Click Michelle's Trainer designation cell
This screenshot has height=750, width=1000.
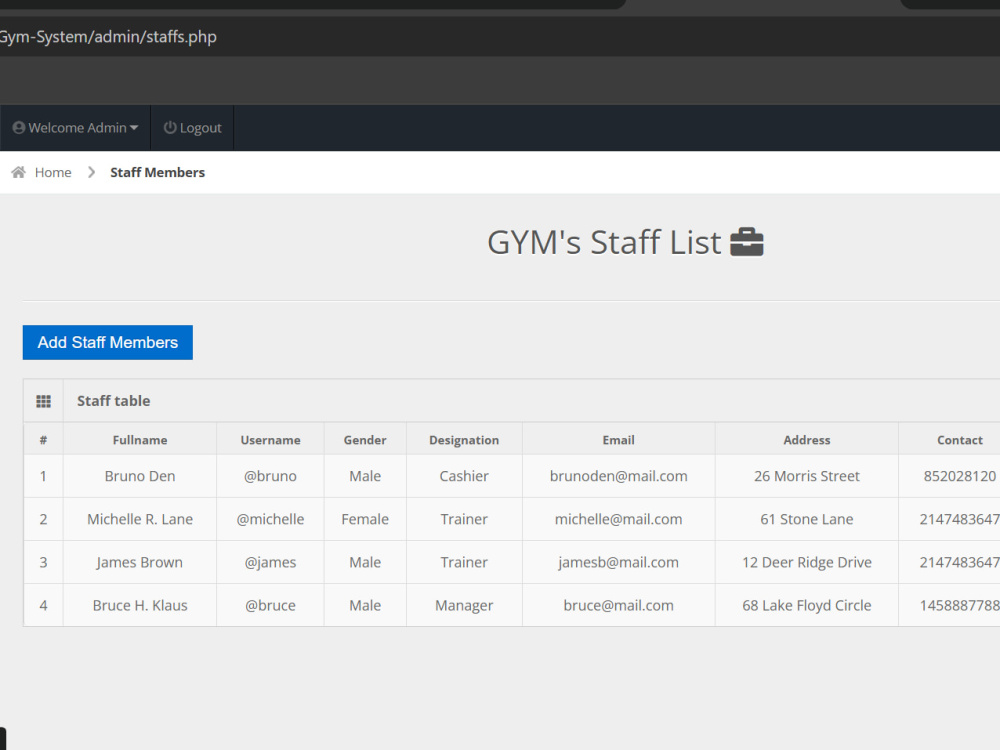[464, 519]
